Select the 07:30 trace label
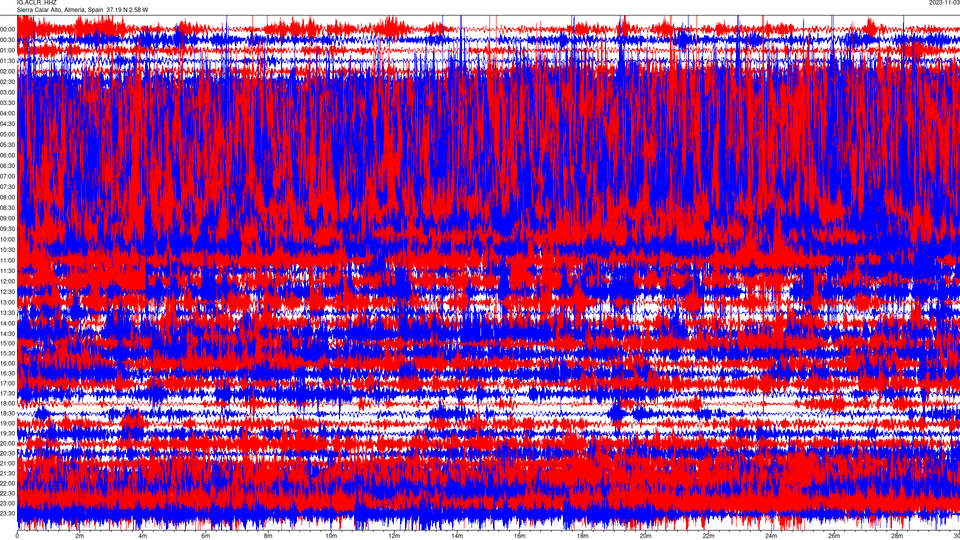This screenshot has height=540, width=960. tap(7, 187)
